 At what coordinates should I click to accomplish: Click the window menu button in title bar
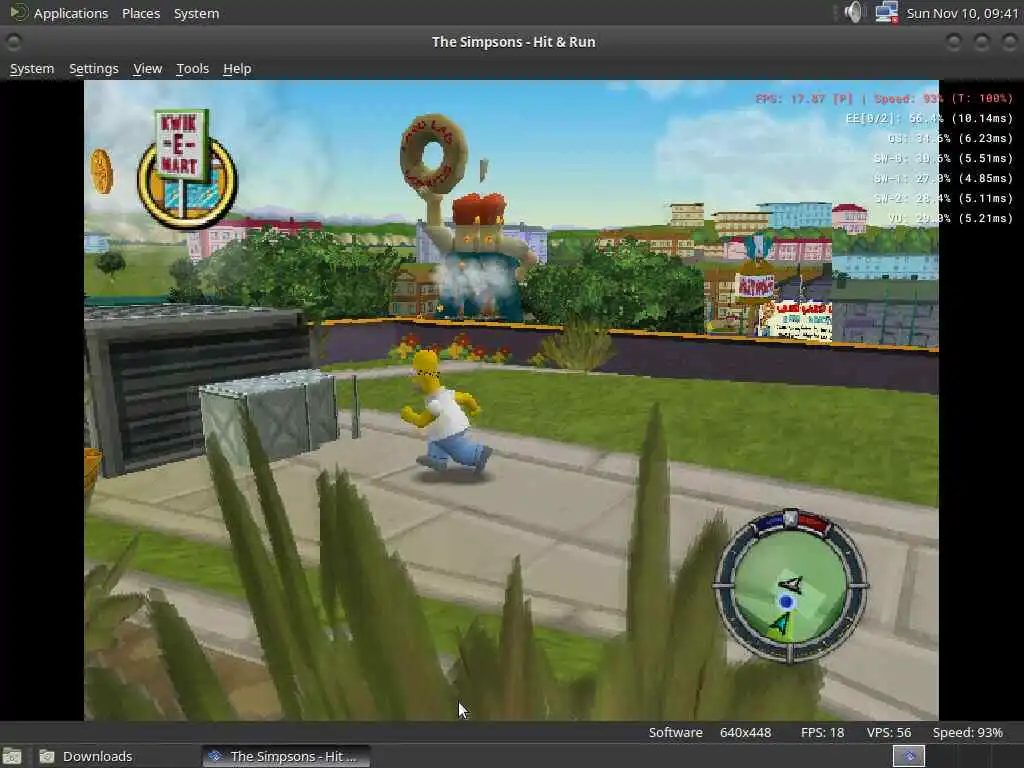click(x=13, y=42)
